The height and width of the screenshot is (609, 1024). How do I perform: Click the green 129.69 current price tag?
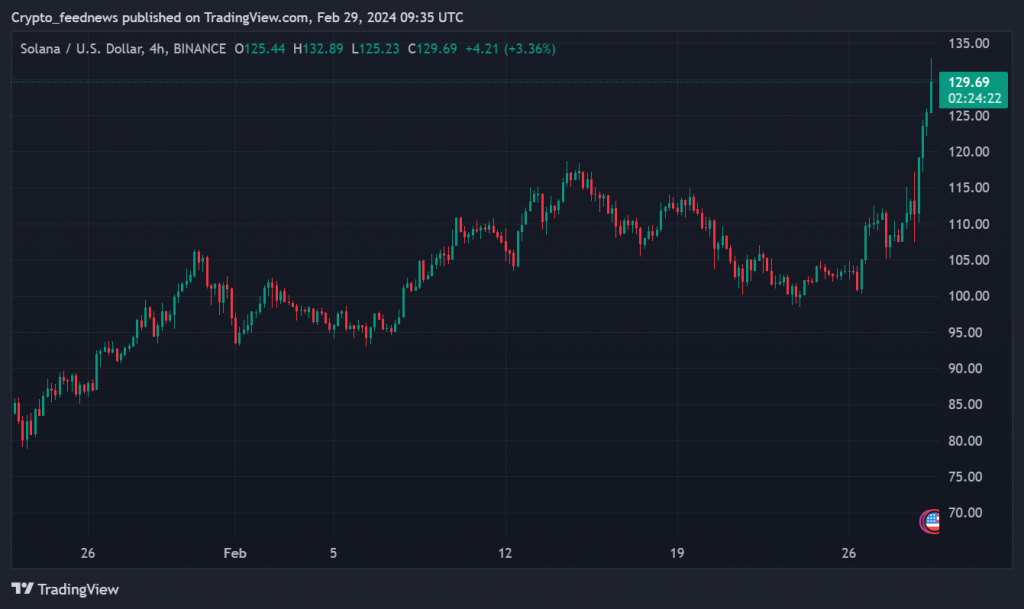[969, 82]
